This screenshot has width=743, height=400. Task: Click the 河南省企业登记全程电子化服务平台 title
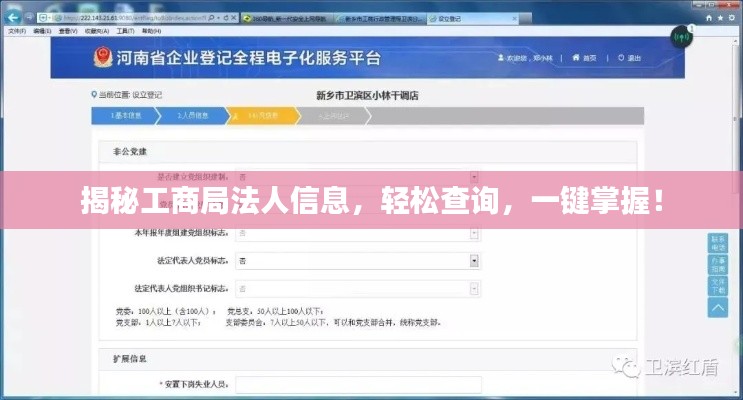[x=248, y=58]
